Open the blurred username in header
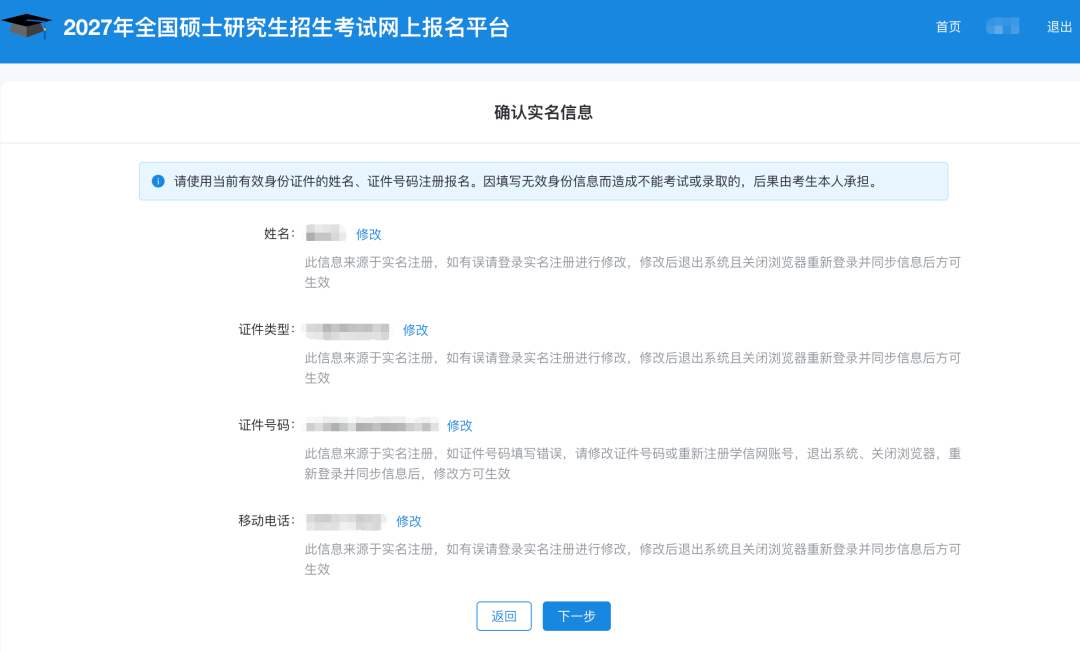The image size is (1080, 652). coord(1002,27)
